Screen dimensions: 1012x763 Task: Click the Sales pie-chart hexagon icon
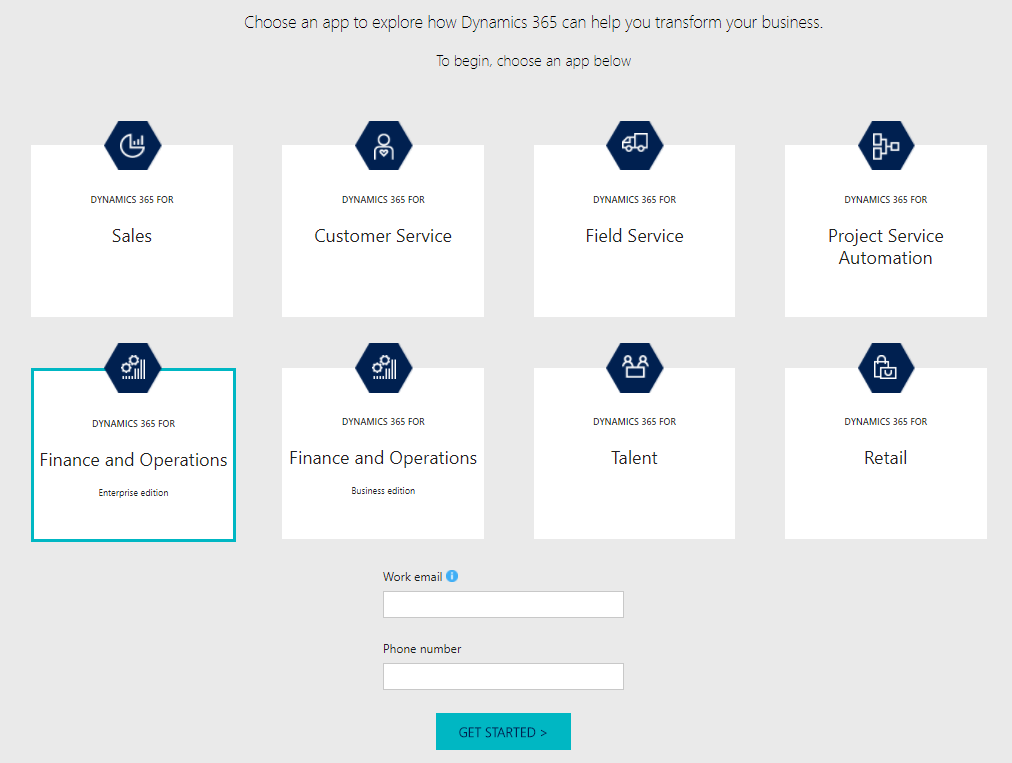tap(132, 145)
